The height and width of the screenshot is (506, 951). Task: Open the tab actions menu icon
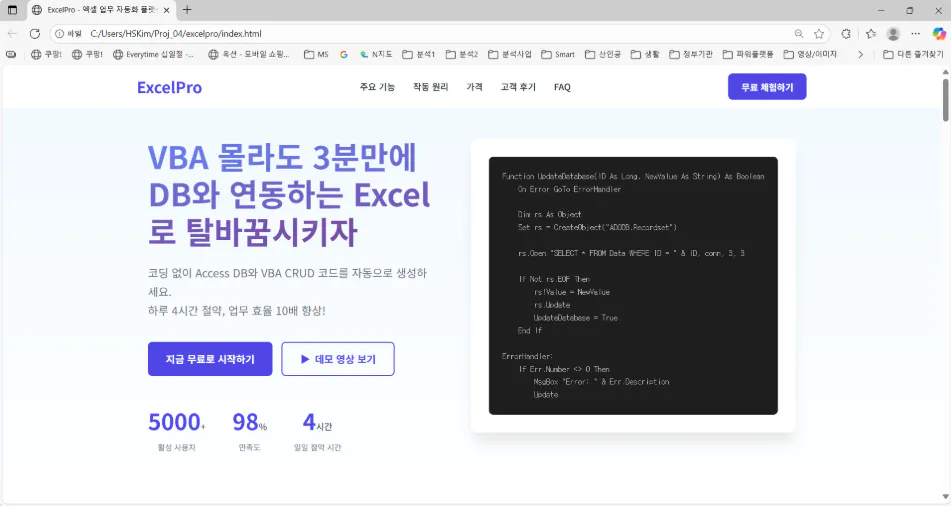click(12, 10)
